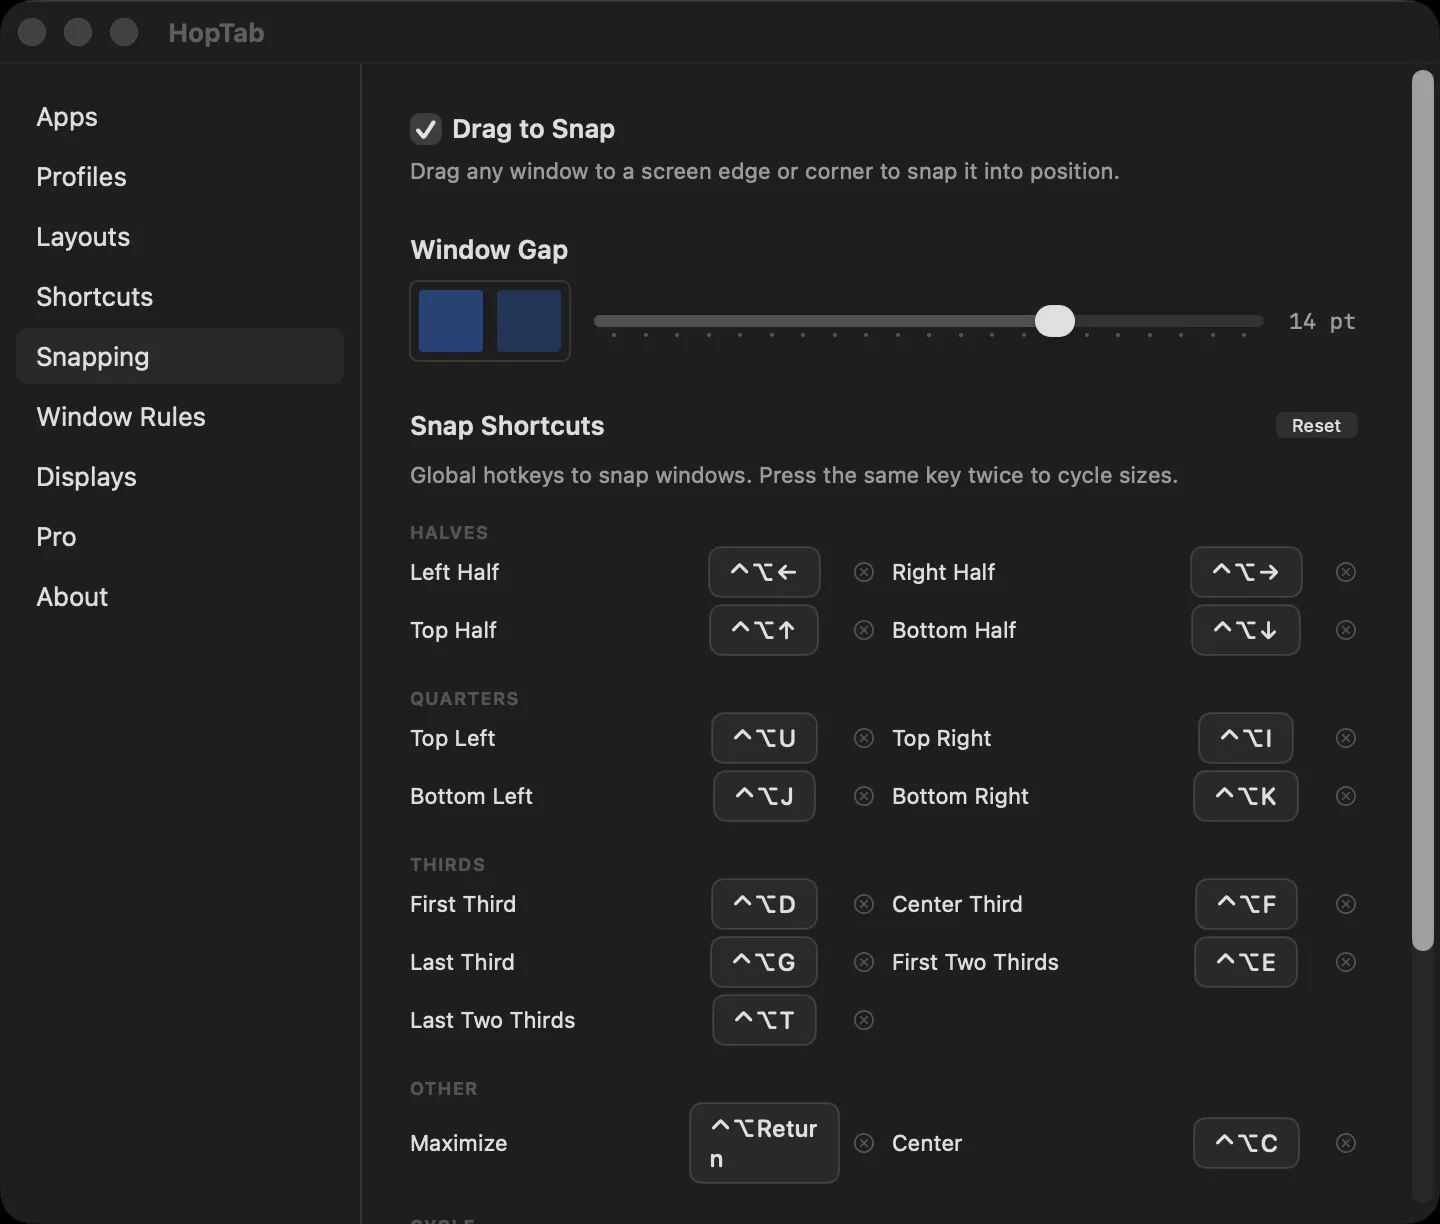1440x1224 pixels.
Task: Edit the Center hotkey field
Action: coord(1246,1143)
